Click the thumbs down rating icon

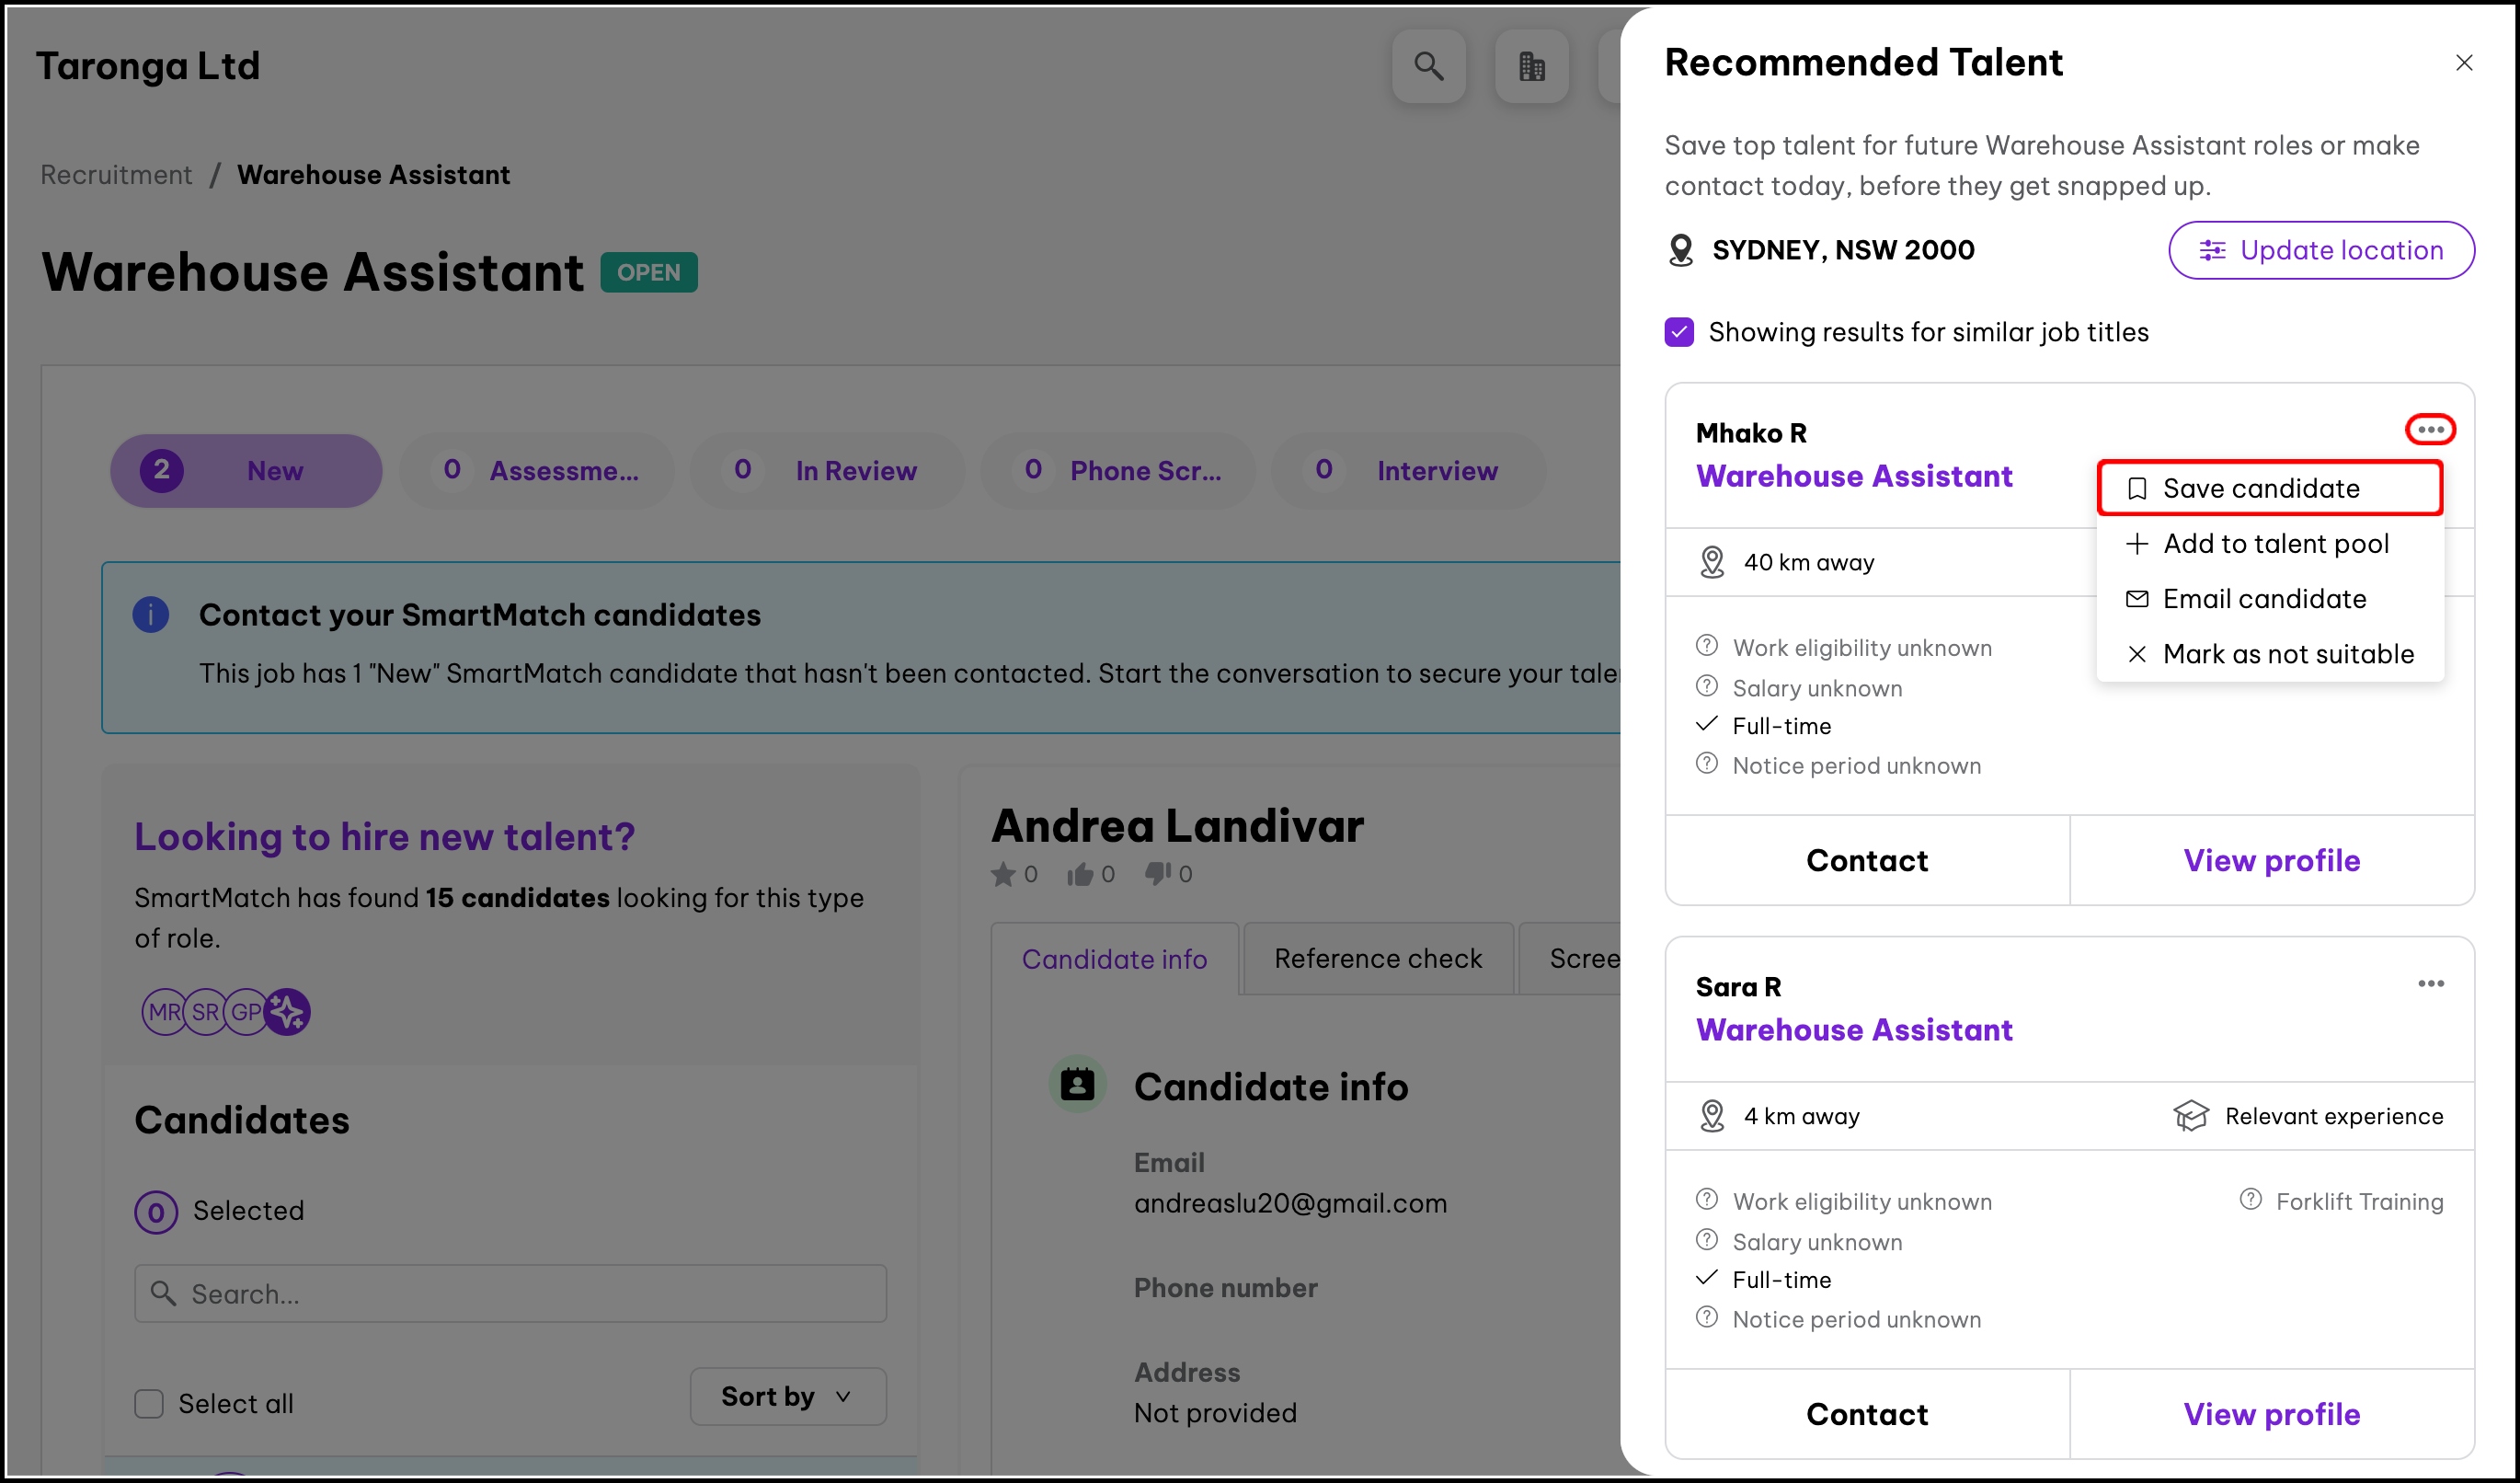[1157, 874]
